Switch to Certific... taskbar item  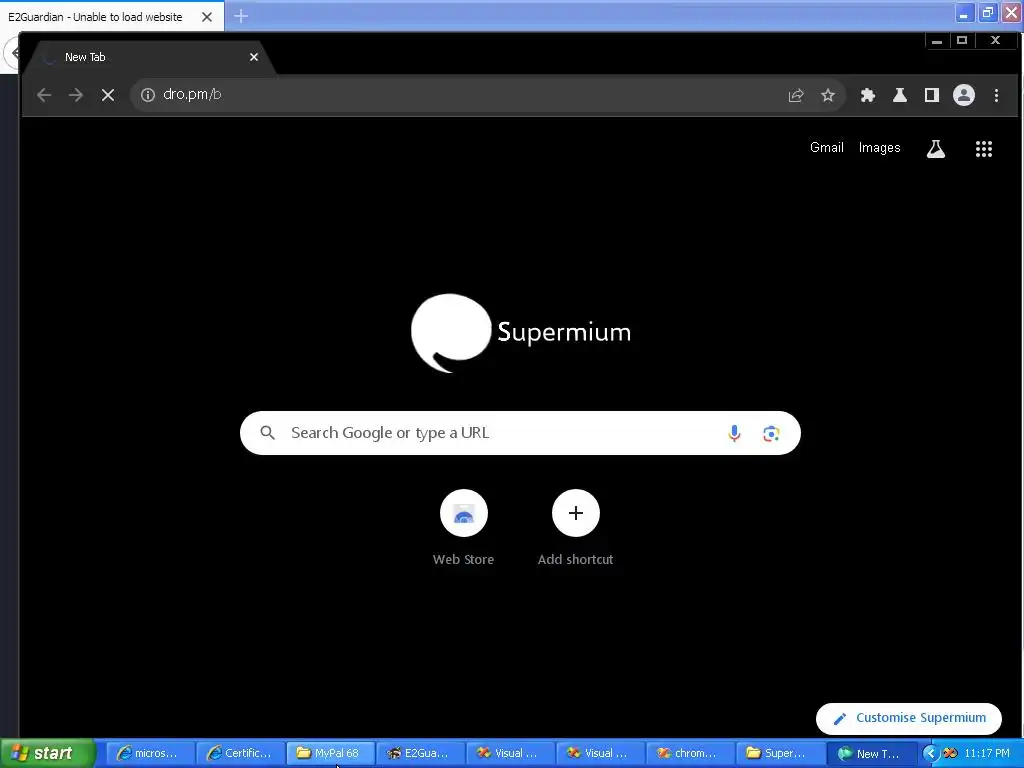point(240,753)
